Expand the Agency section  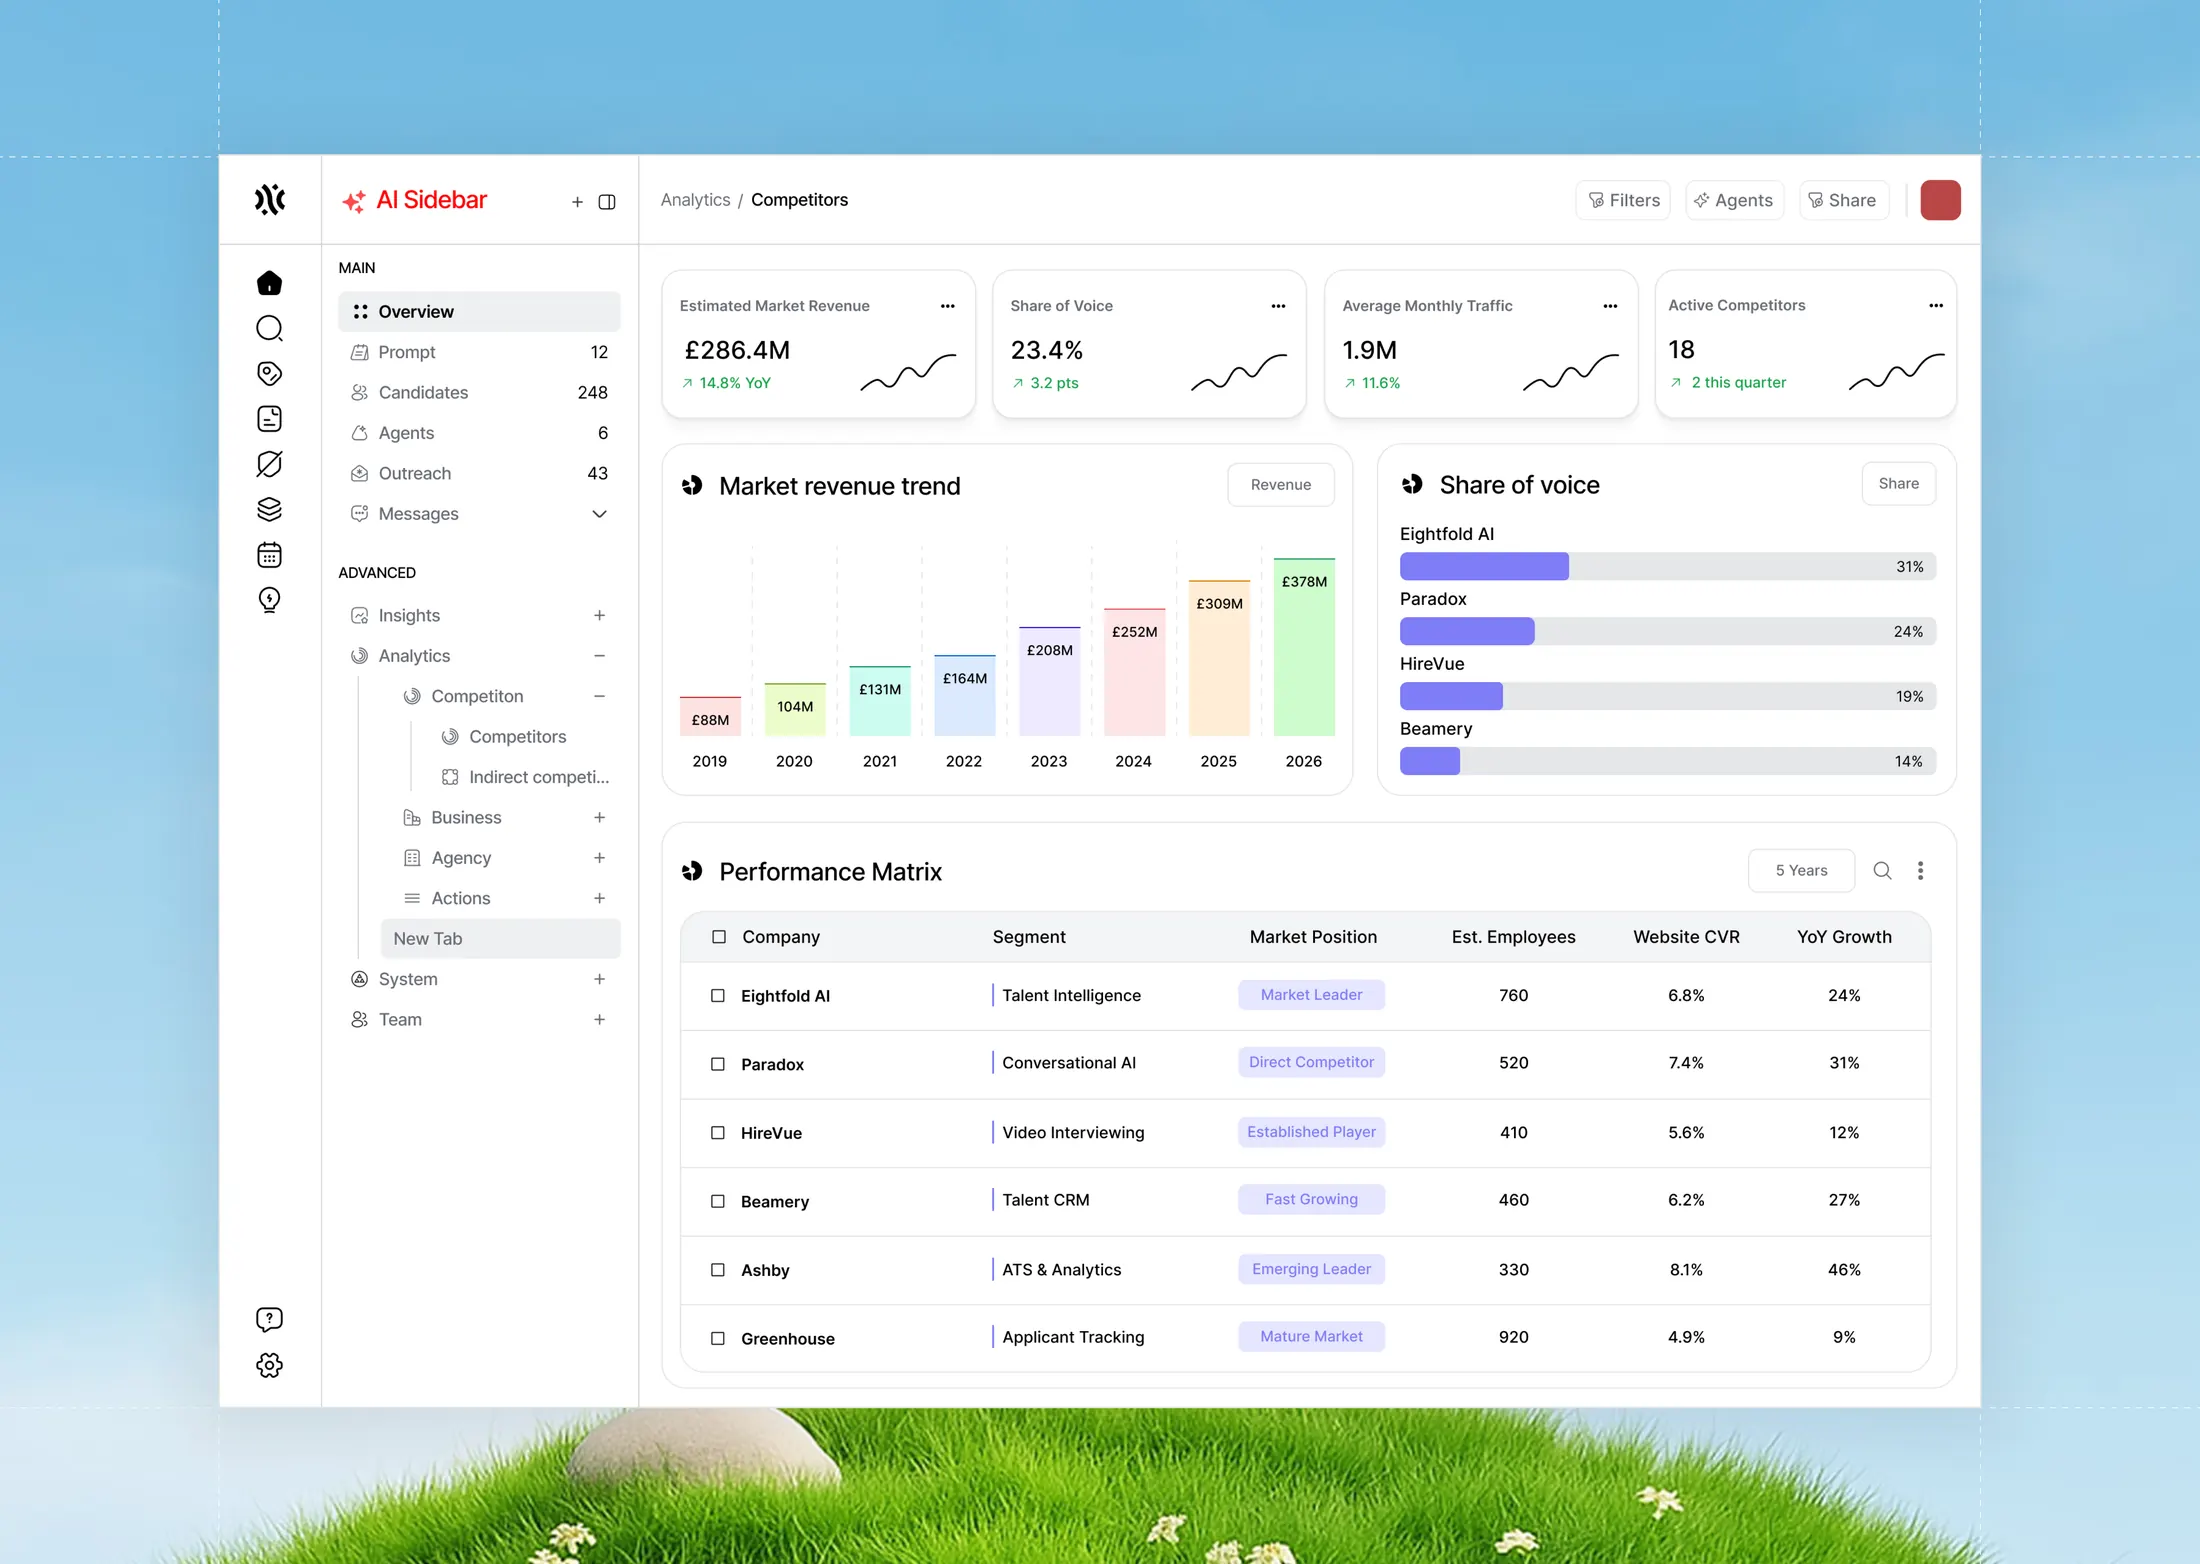[x=600, y=858]
